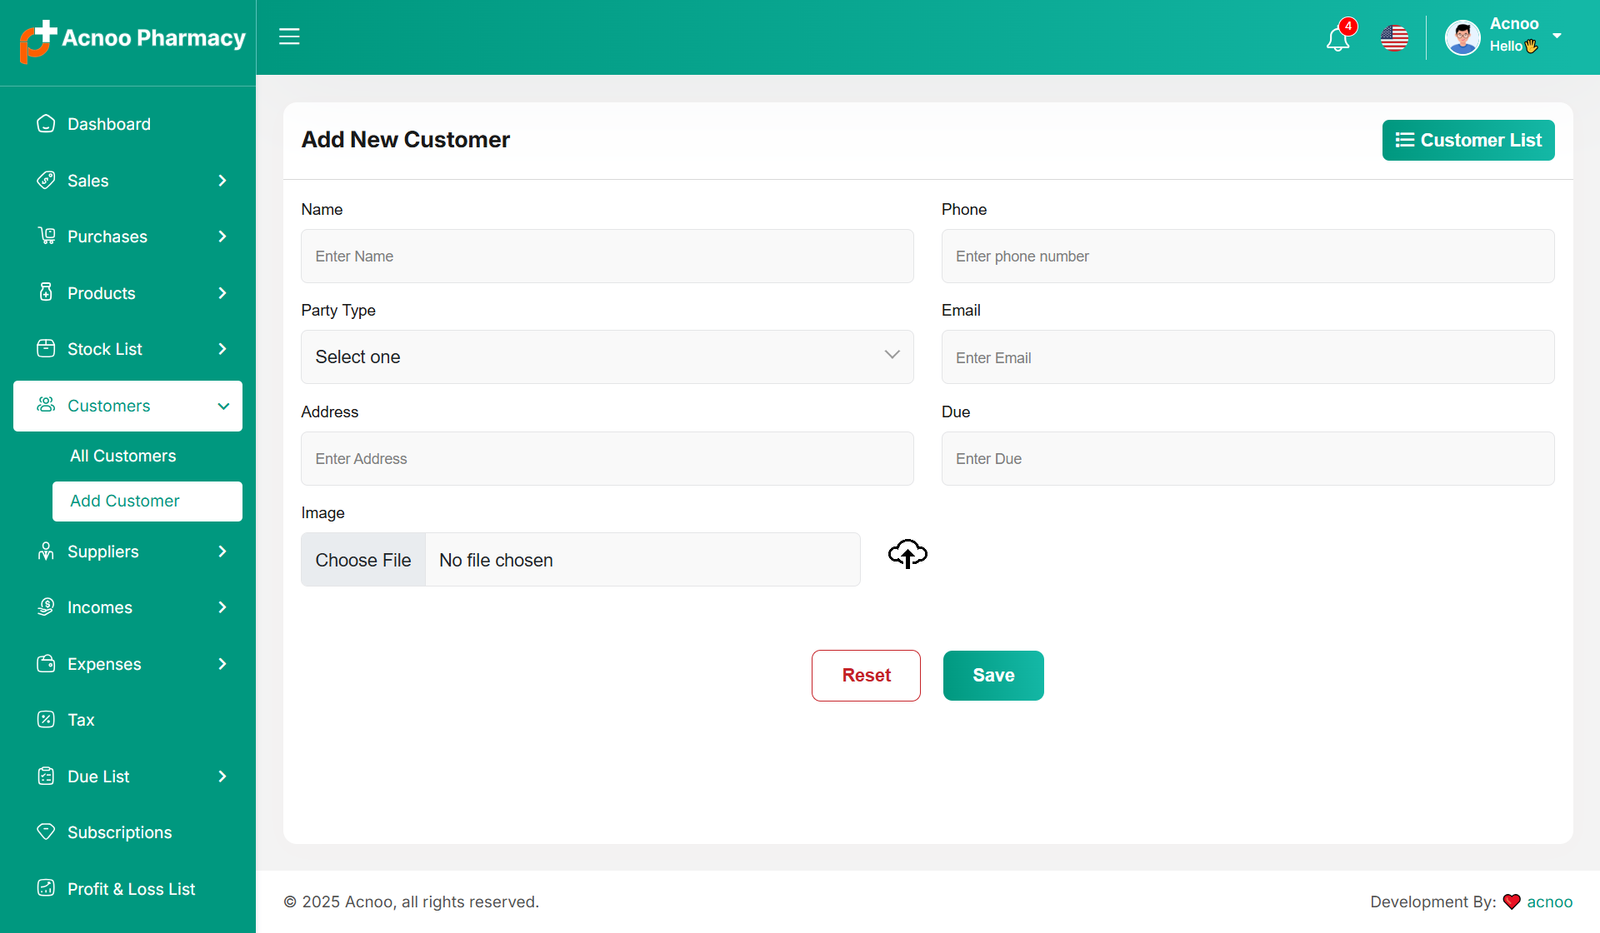Click the cloud upload icon
Viewport: 1600px width, 933px height.
click(x=907, y=554)
